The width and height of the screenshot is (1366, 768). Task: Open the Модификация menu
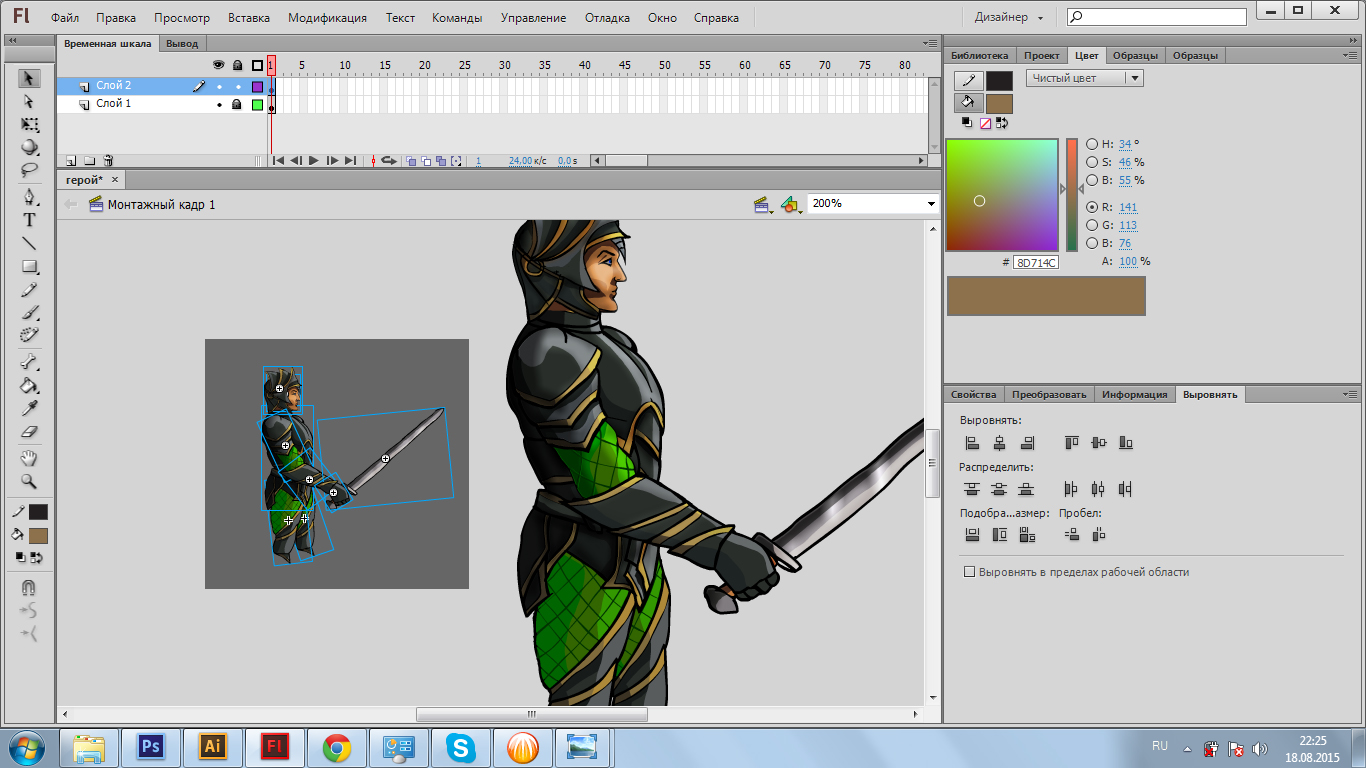pos(327,18)
